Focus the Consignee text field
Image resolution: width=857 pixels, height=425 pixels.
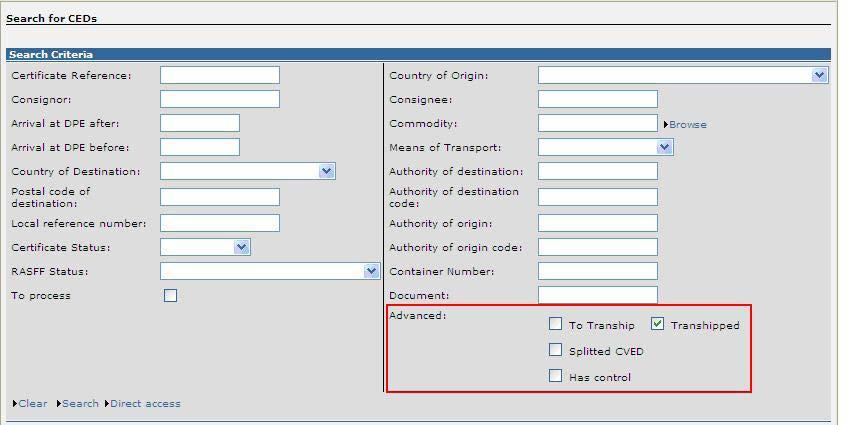click(x=598, y=99)
